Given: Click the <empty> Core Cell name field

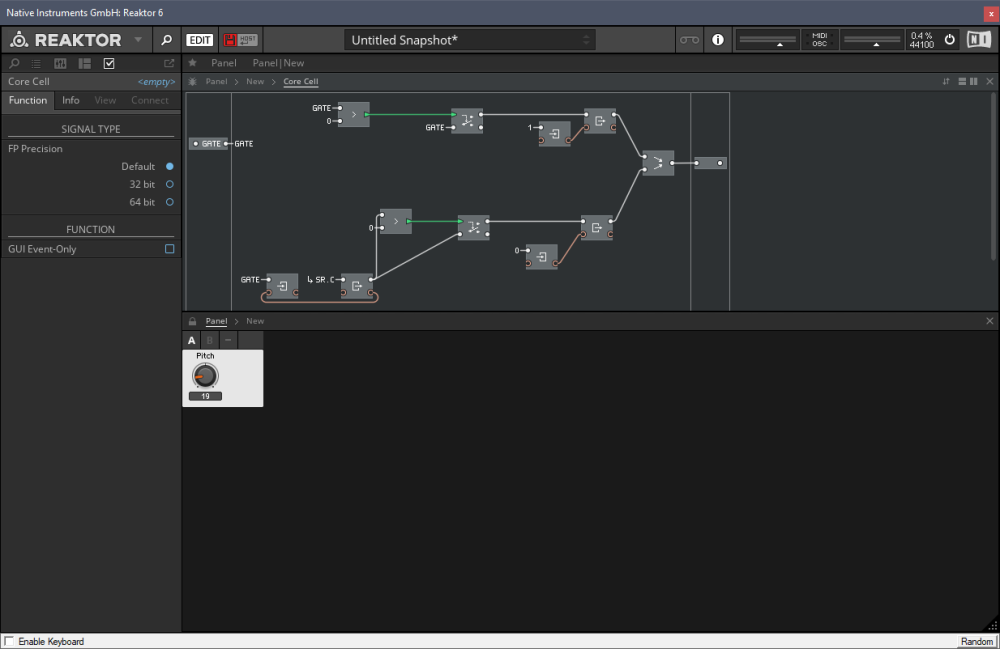Looking at the screenshot, I should [156, 82].
